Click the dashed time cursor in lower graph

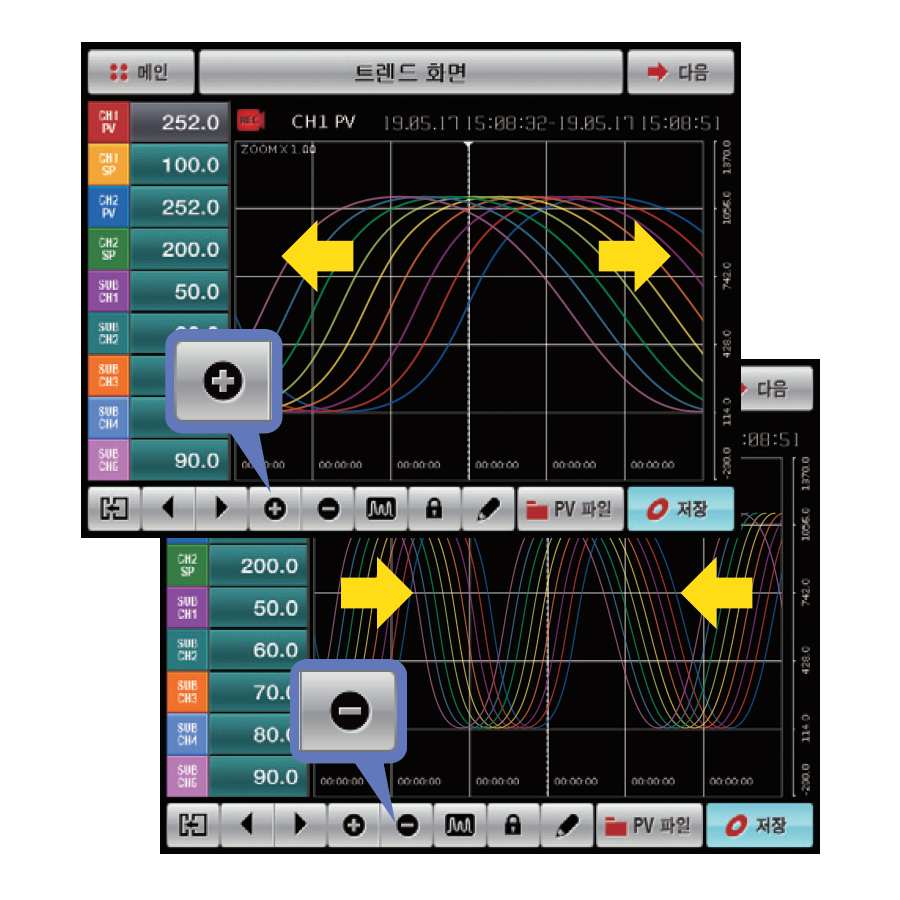[548, 666]
